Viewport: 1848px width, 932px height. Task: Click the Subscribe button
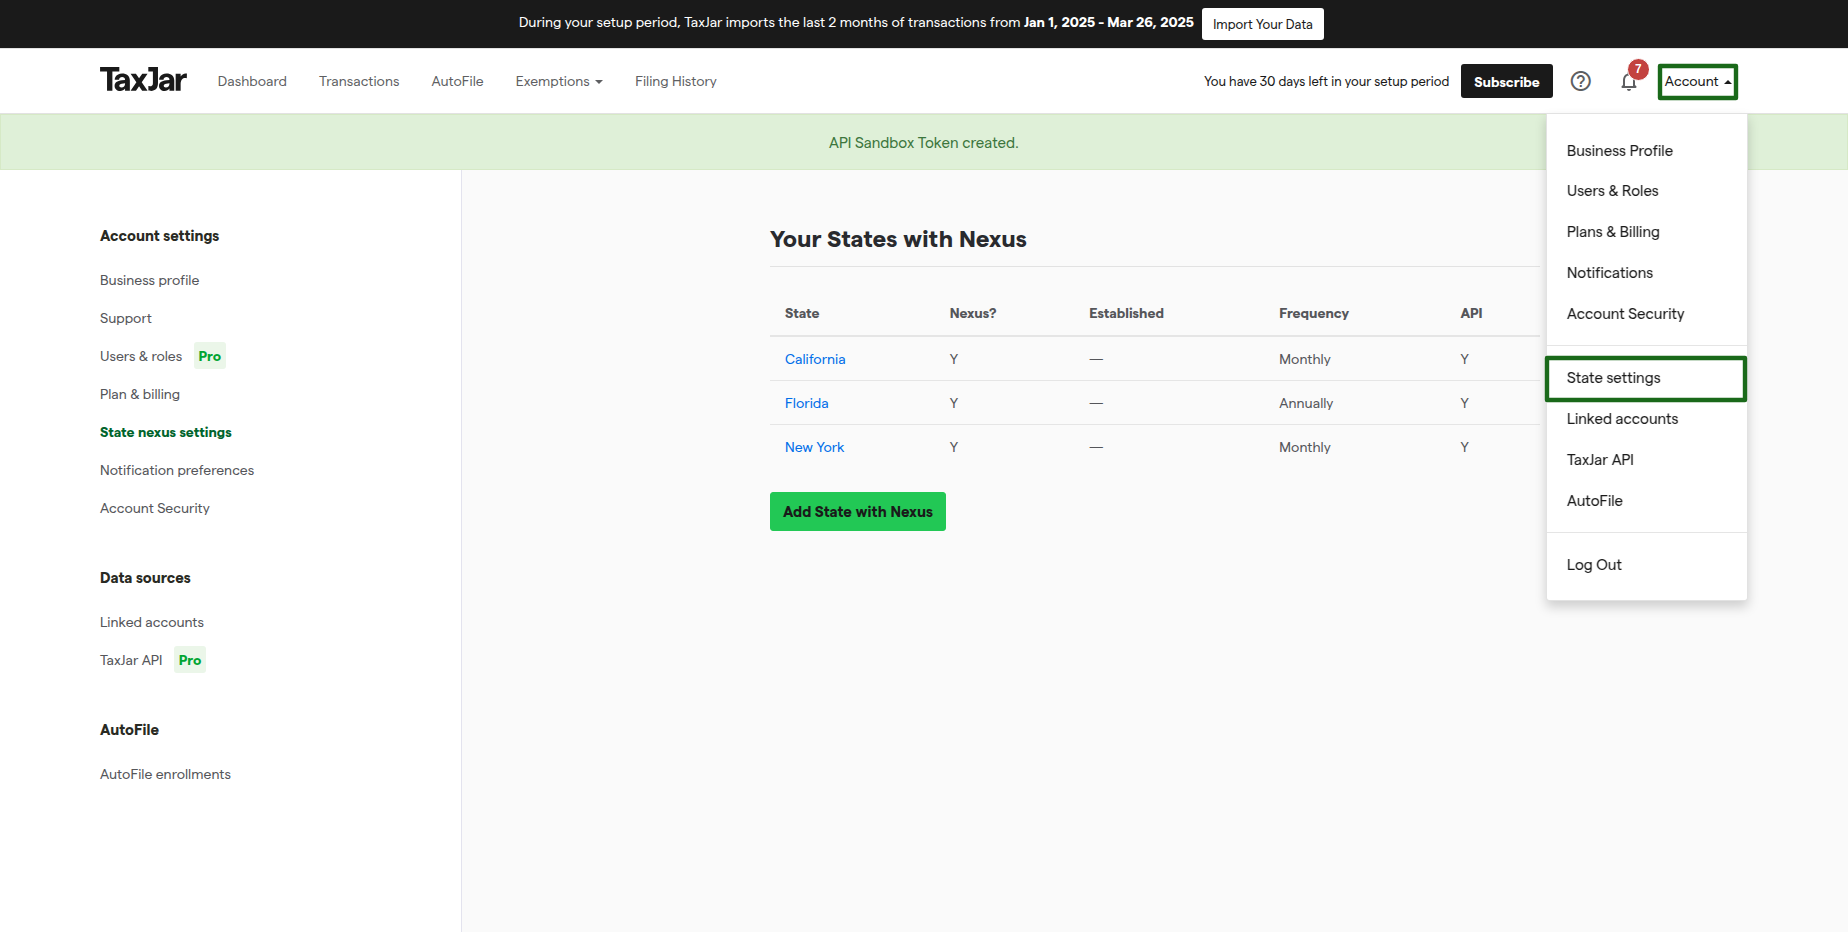1506,81
